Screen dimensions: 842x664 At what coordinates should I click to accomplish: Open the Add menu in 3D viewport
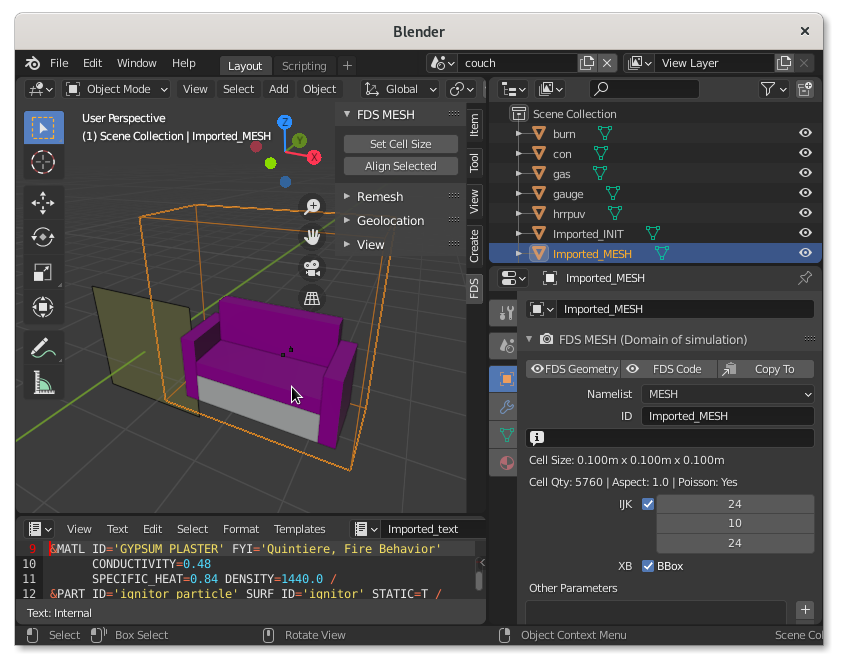pyautogui.click(x=279, y=89)
